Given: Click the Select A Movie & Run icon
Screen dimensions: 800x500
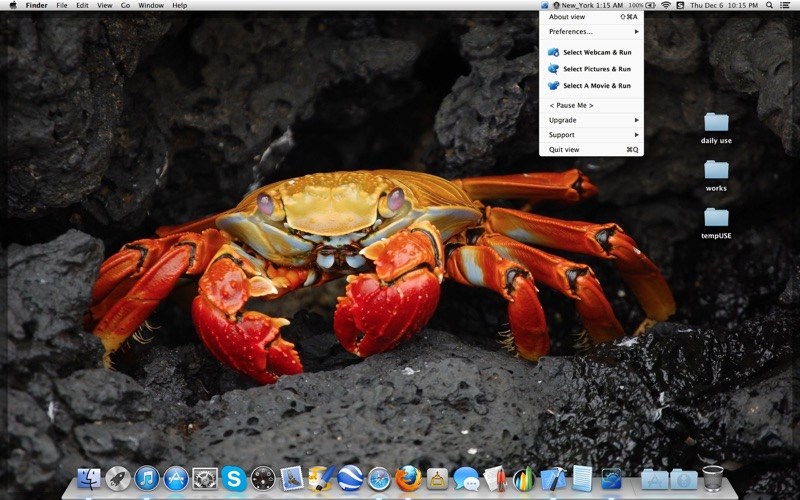Looking at the screenshot, I should click(x=553, y=86).
